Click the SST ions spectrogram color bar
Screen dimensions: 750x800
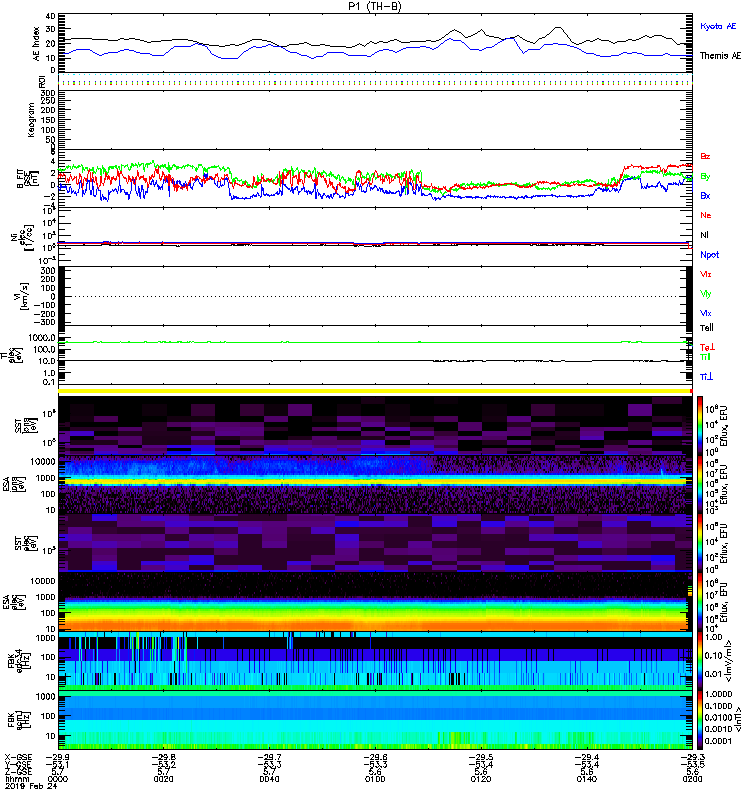700,426
